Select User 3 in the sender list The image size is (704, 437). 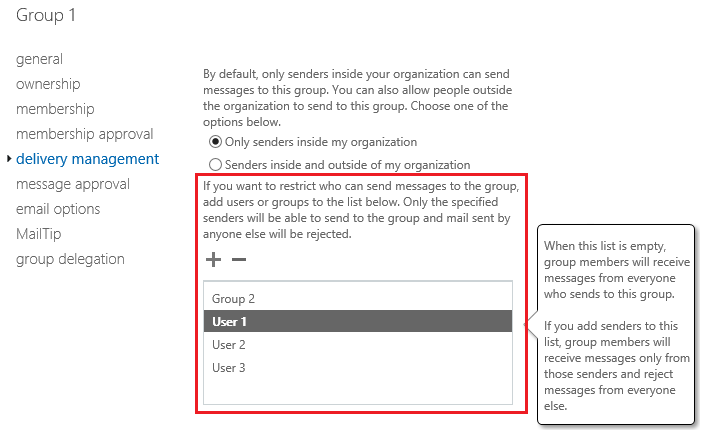point(358,368)
